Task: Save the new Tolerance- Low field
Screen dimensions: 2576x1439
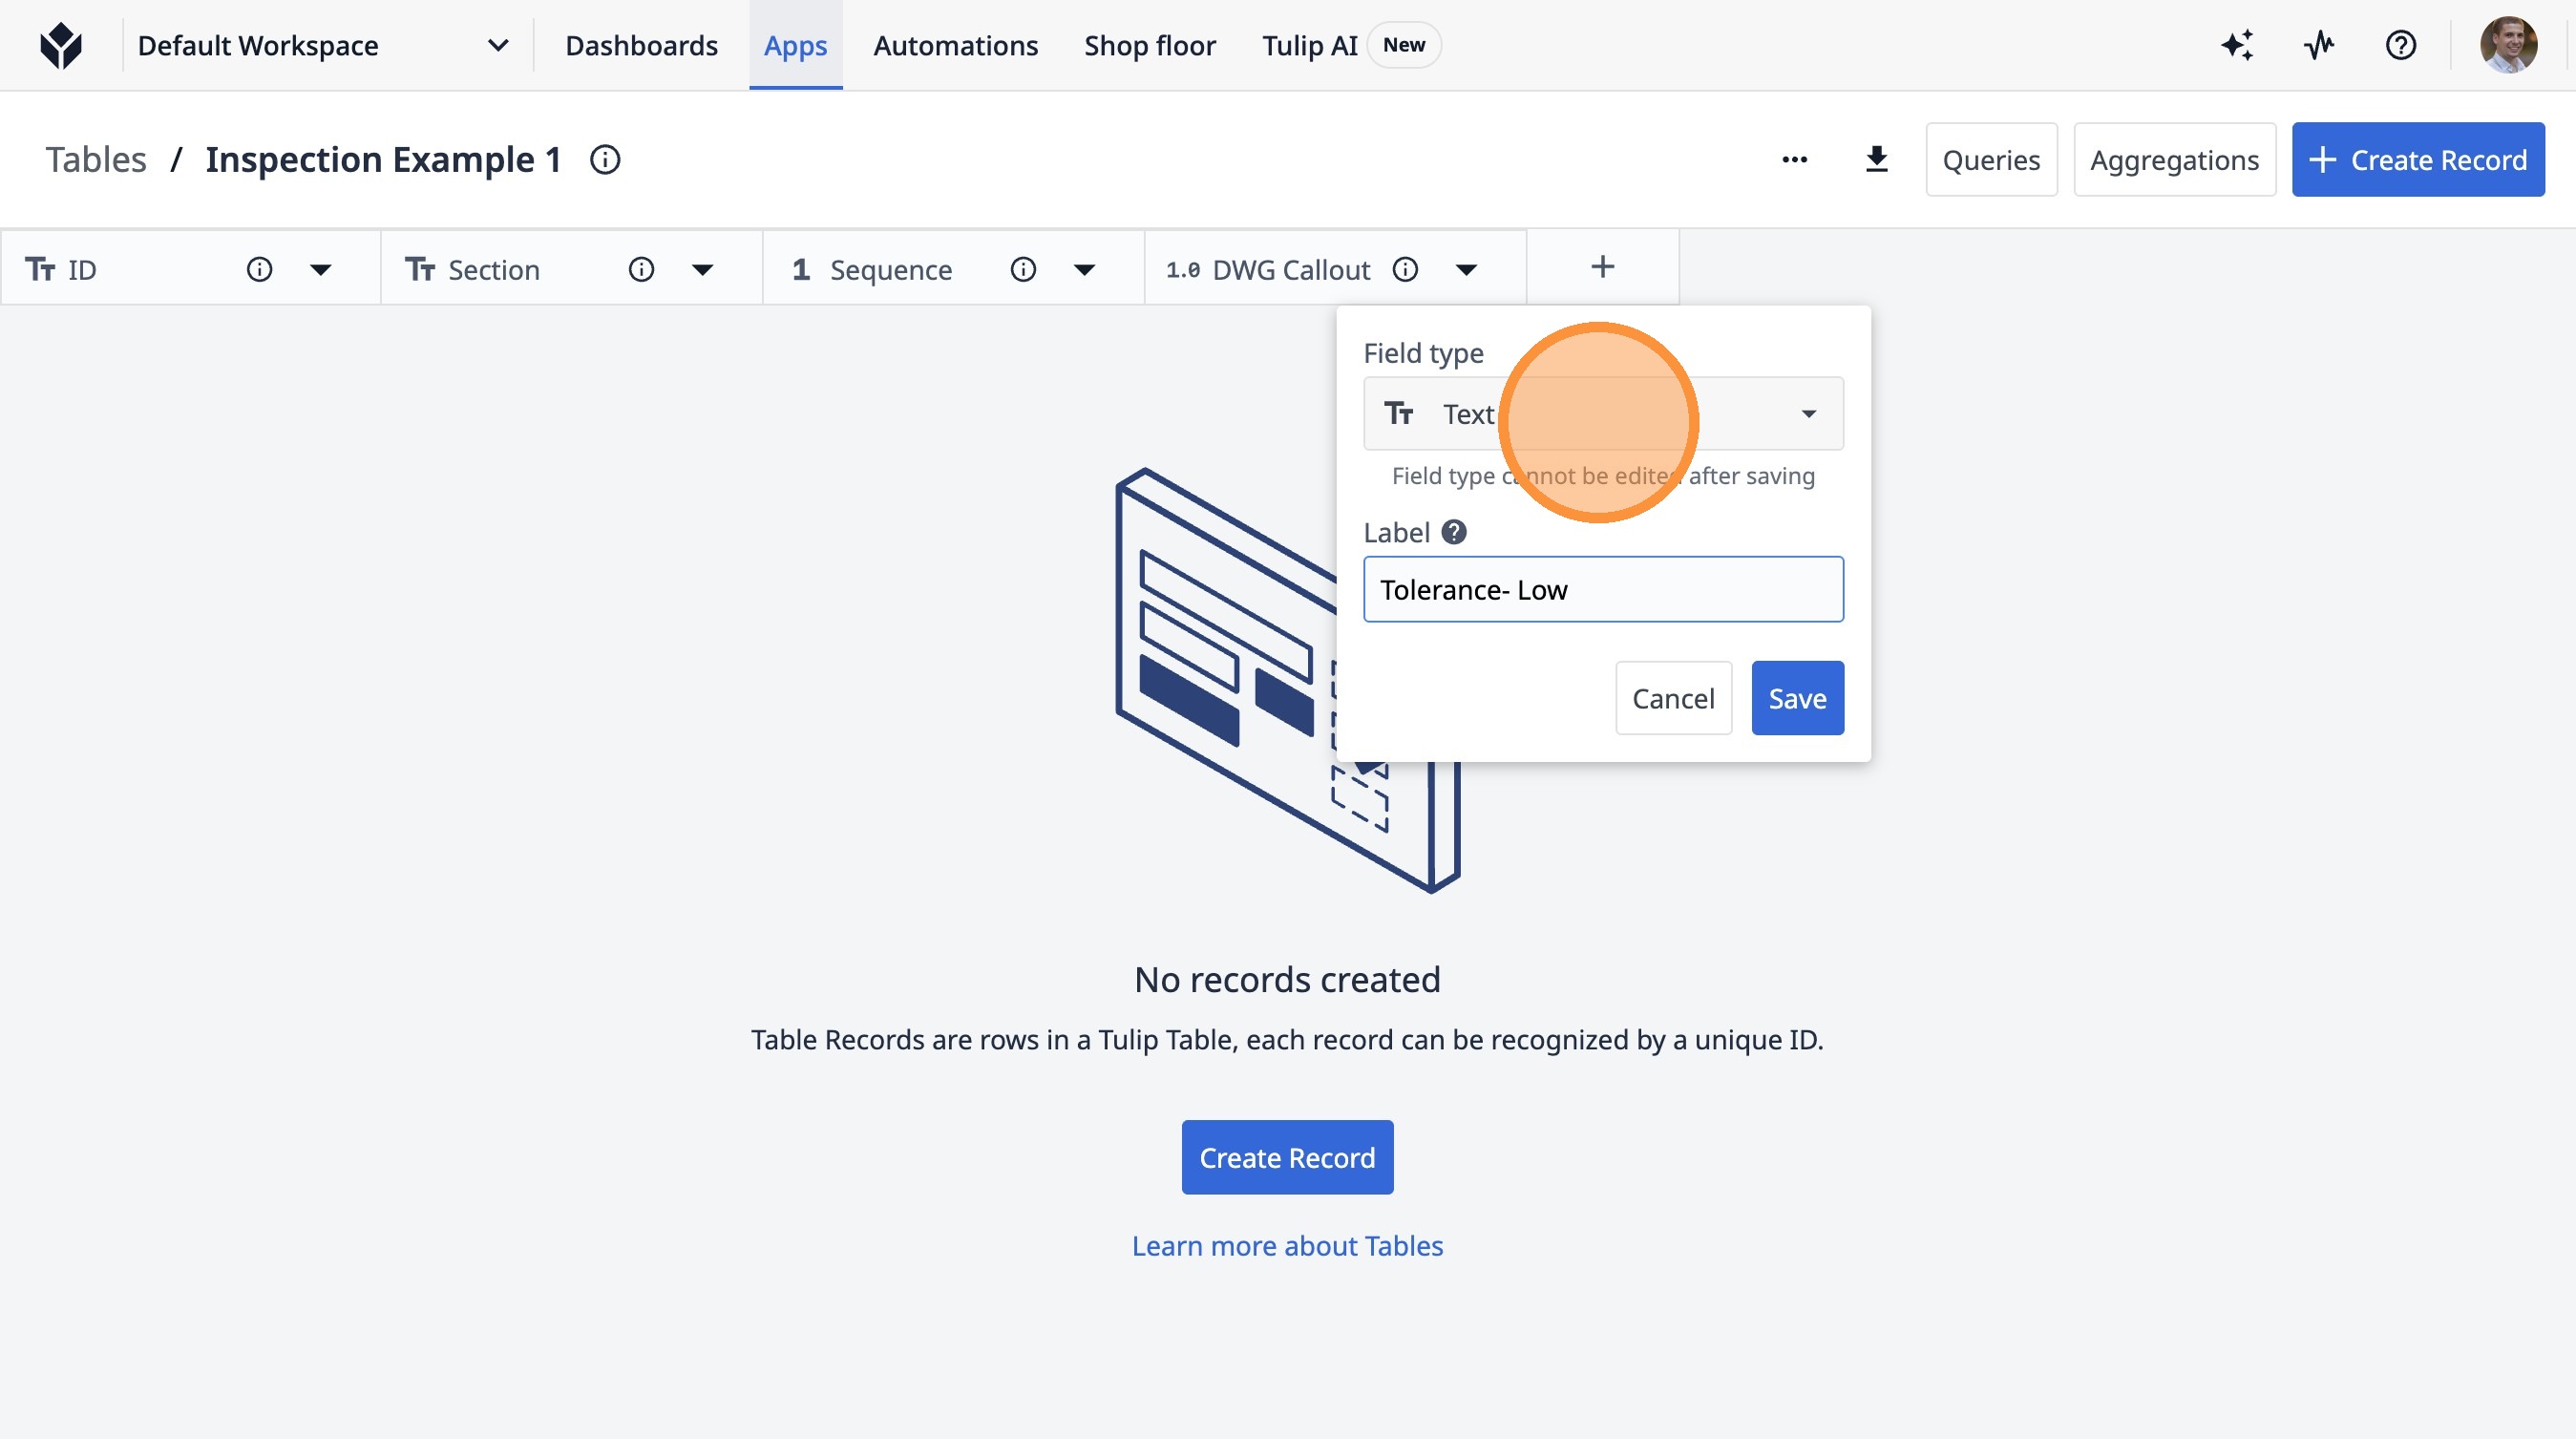Action: pyautogui.click(x=1796, y=698)
